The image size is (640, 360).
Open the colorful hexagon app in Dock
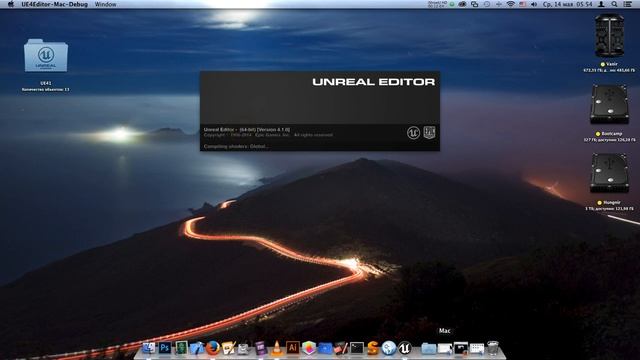tap(309, 348)
